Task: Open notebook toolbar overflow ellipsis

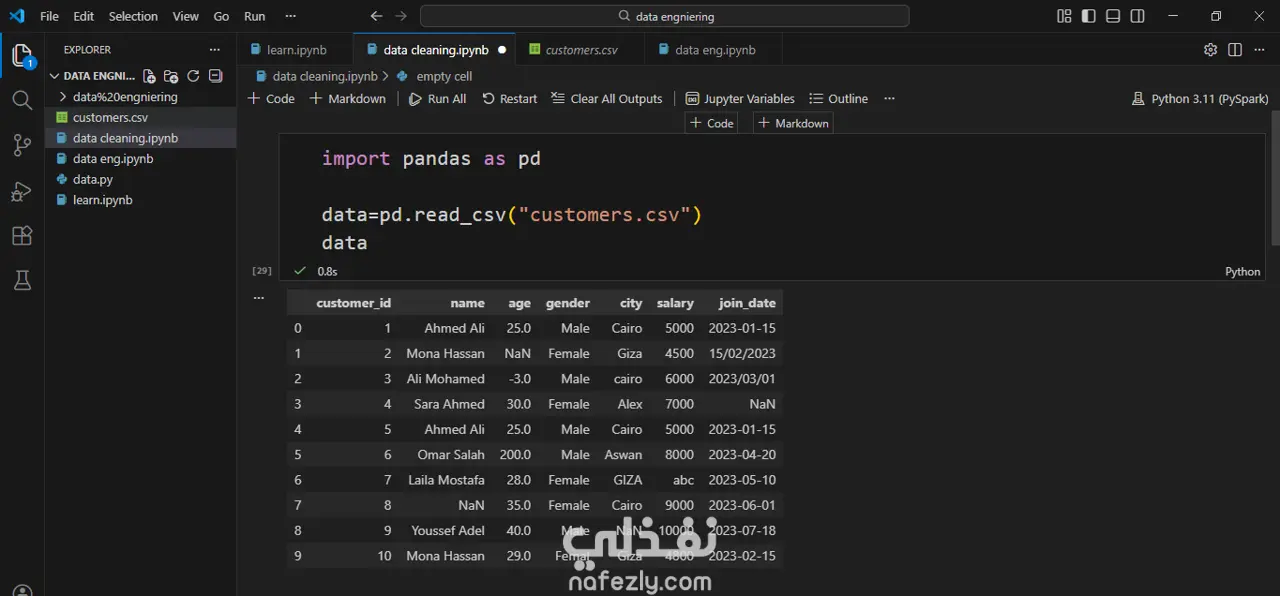Action: click(x=889, y=98)
